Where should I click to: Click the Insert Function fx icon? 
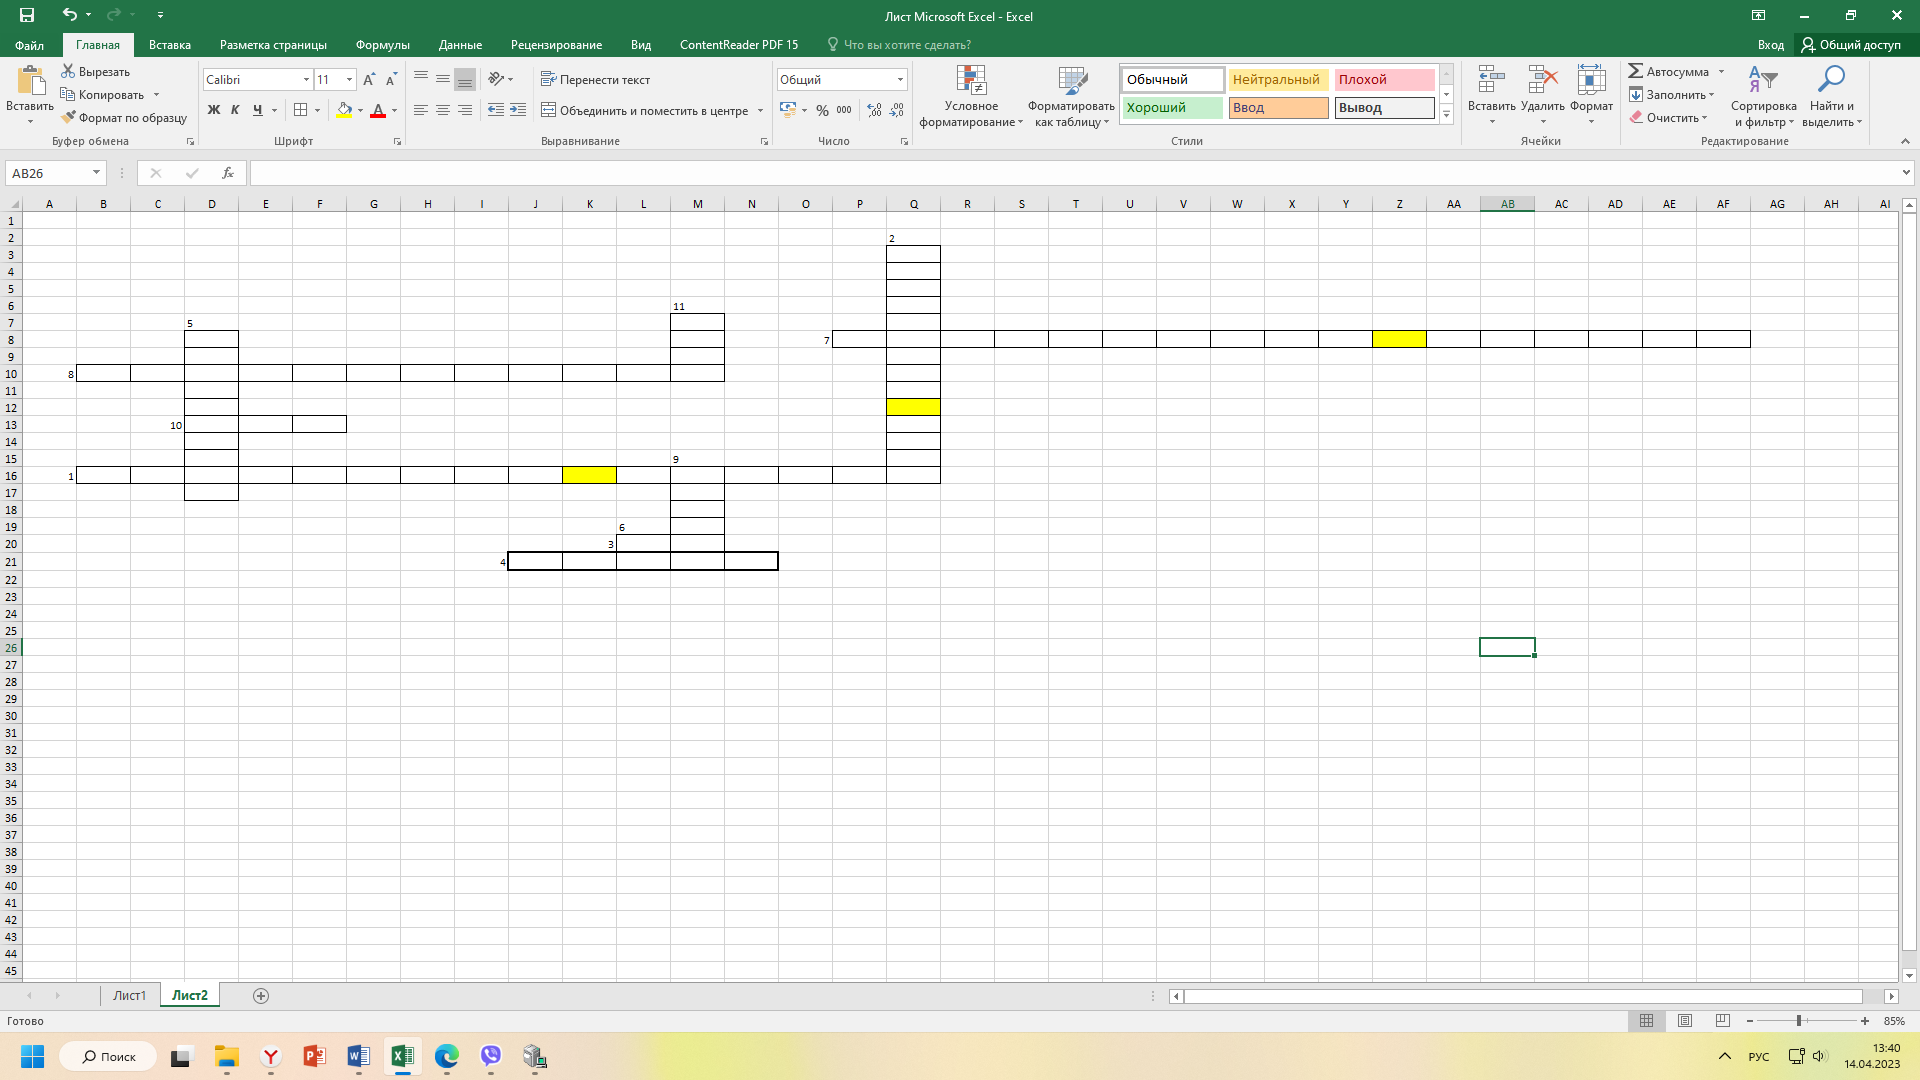click(x=228, y=173)
